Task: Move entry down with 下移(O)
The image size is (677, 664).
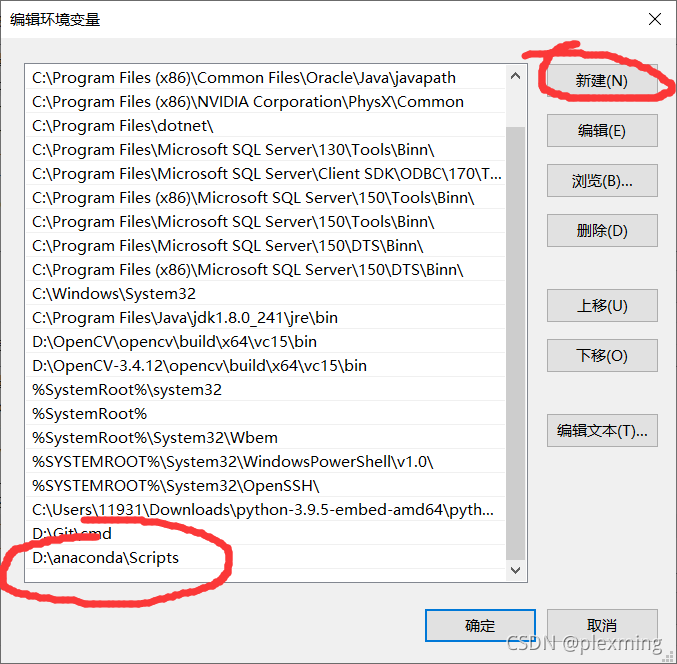Action: coord(602,355)
